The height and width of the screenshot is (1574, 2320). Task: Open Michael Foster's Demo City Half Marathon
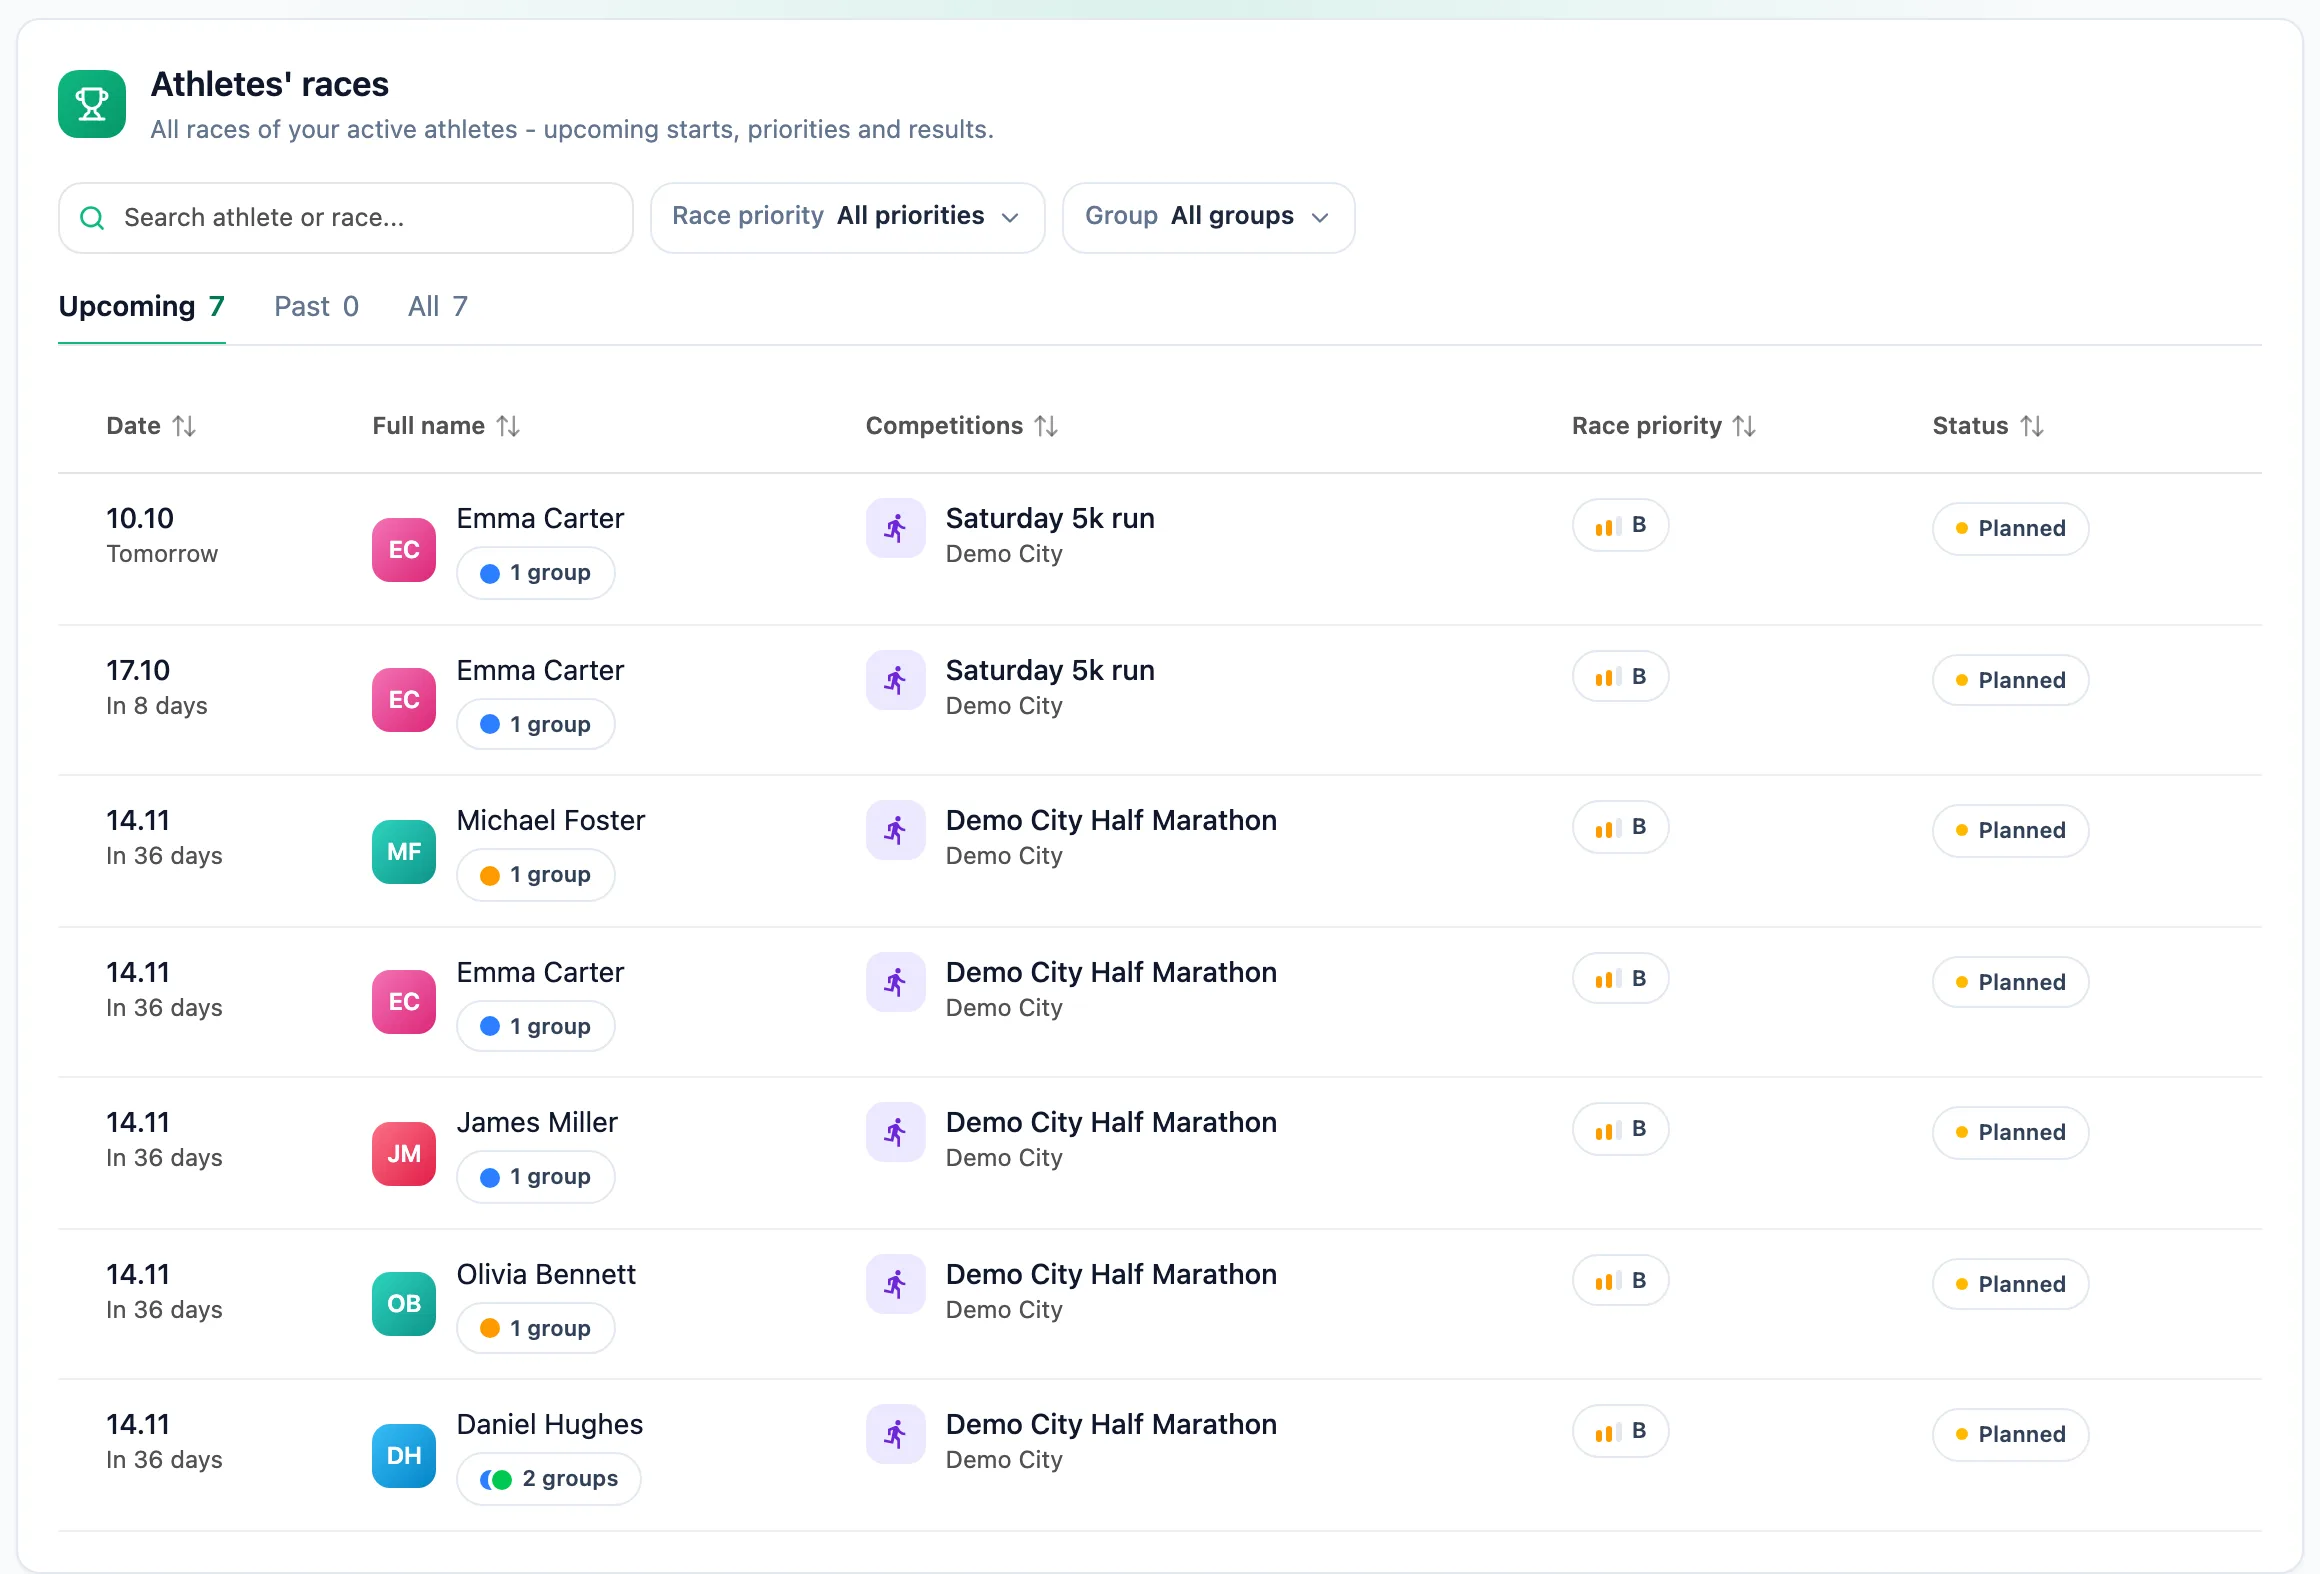click(1111, 820)
